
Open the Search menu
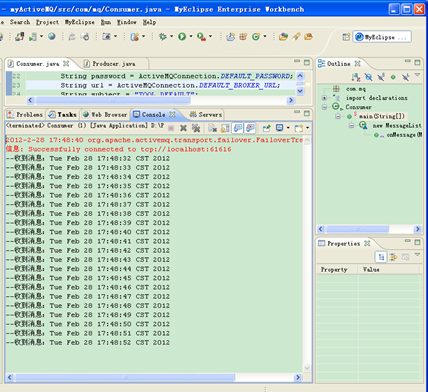pyautogui.click(x=20, y=22)
